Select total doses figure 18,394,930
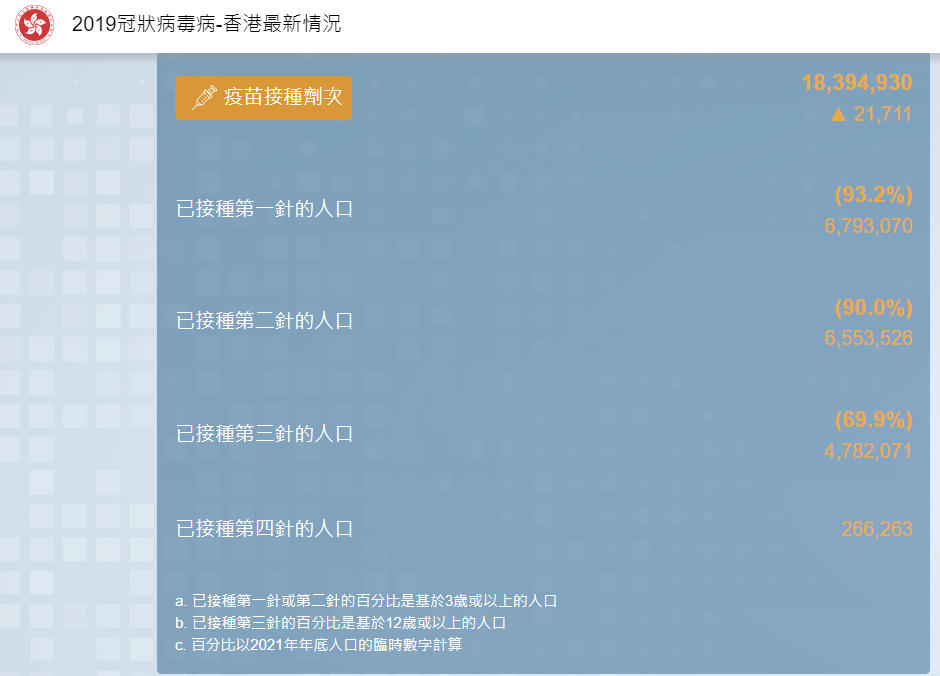Screen dimensions: 940x676 [856, 82]
